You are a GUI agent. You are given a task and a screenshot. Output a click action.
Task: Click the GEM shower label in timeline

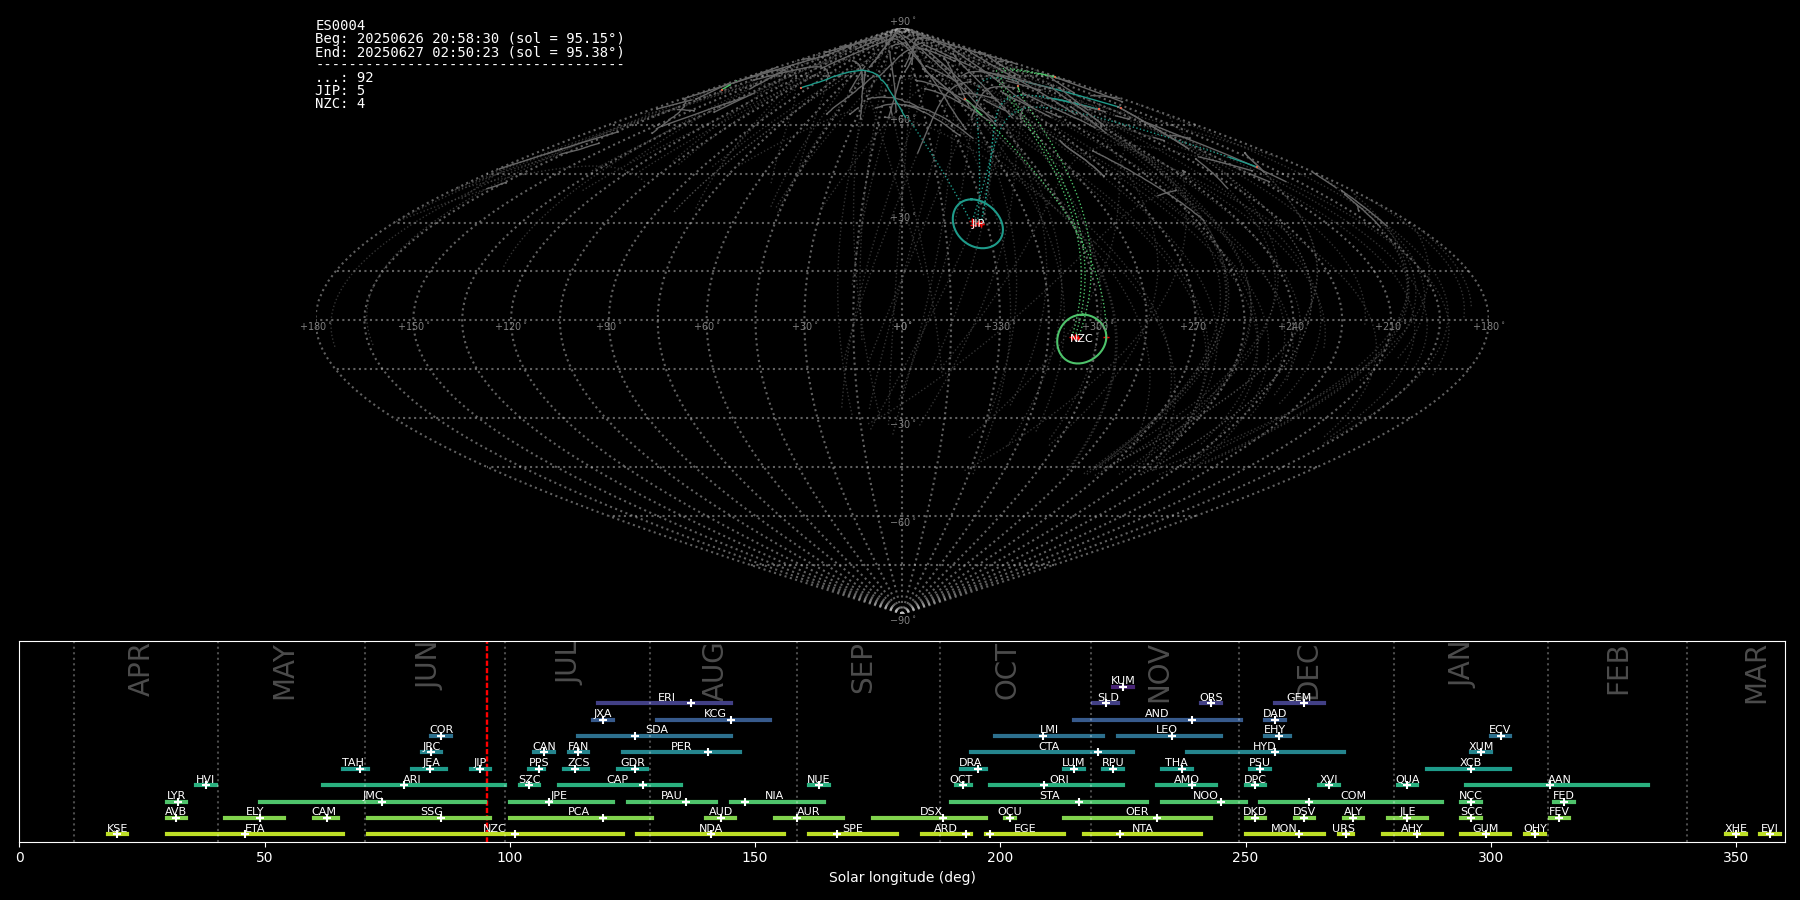click(1299, 698)
